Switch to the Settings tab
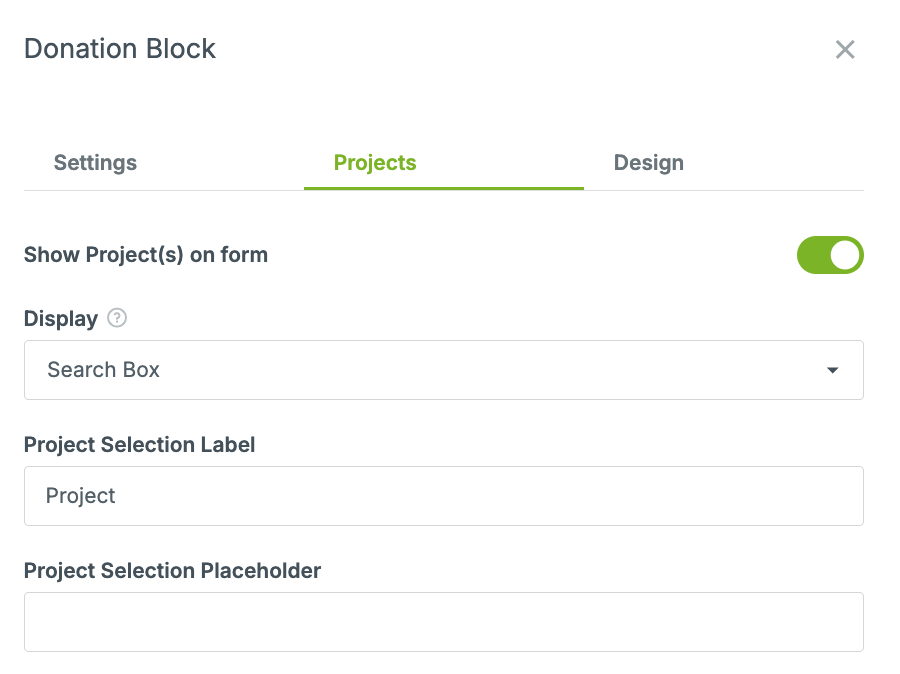Screen dimensions: 900x674 click(95, 163)
